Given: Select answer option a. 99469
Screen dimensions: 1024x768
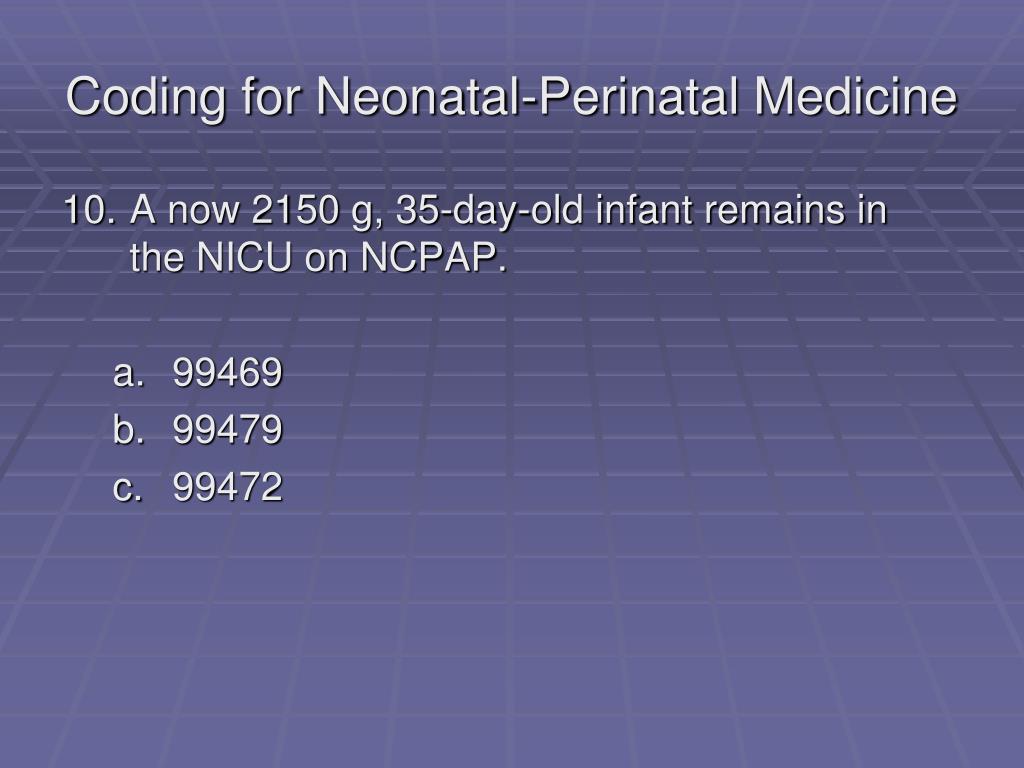Looking at the screenshot, I should coord(197,373).
